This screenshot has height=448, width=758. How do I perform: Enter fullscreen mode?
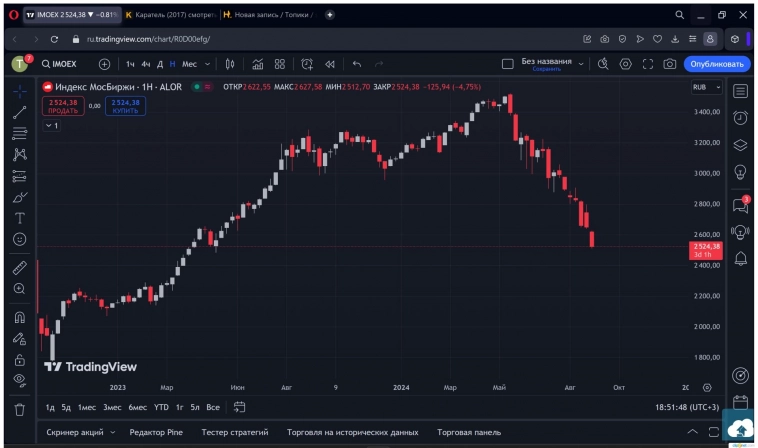[648, 64]
